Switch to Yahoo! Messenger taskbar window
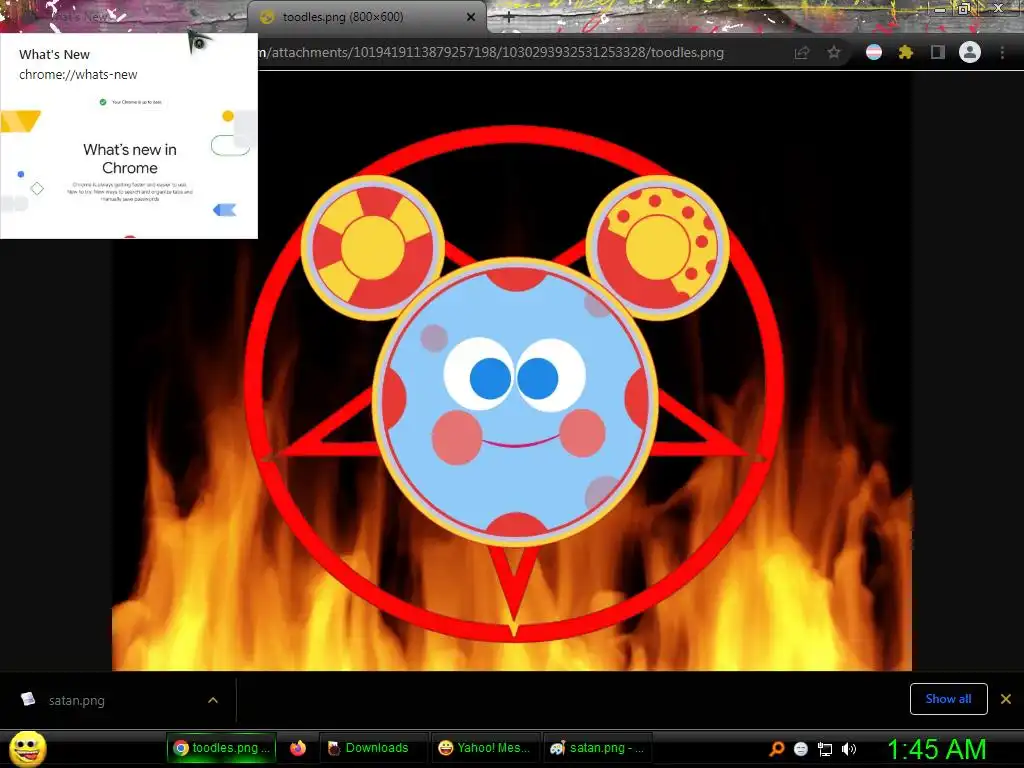Screen dimensions: 1024x768 coord(485,748)
